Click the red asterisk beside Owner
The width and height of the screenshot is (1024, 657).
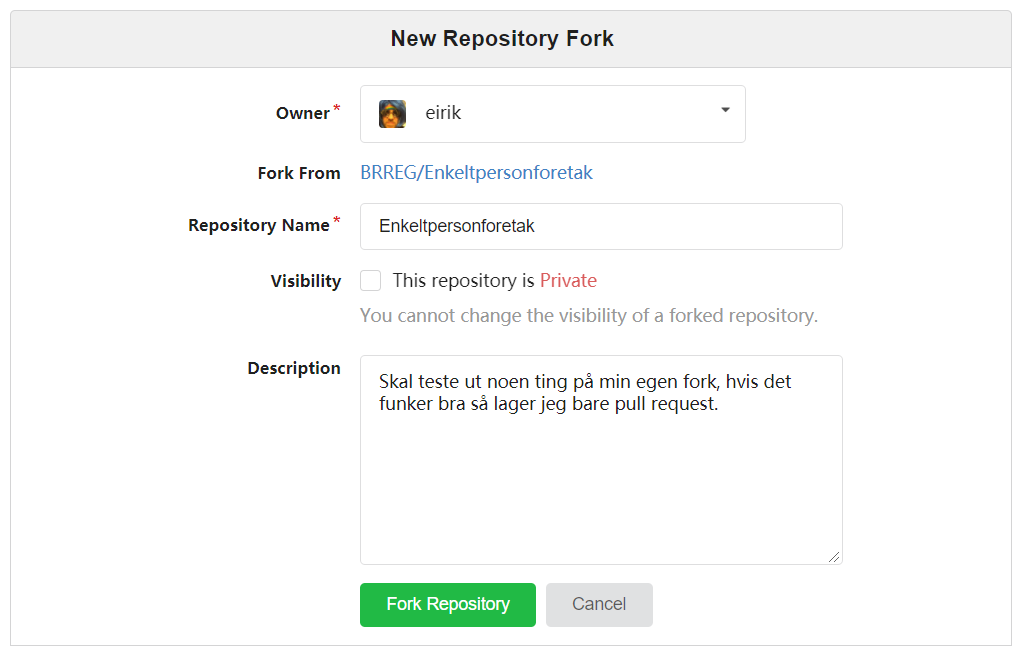tap(337, 108)
